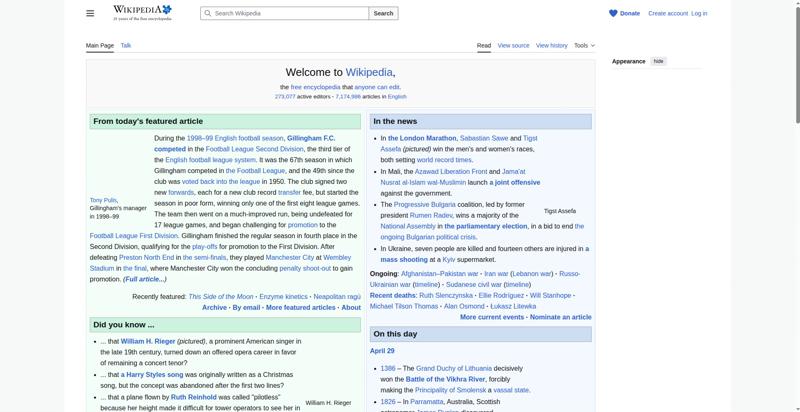Click the Log in link
The image size is (800, 412).
(x=699, y=13)
